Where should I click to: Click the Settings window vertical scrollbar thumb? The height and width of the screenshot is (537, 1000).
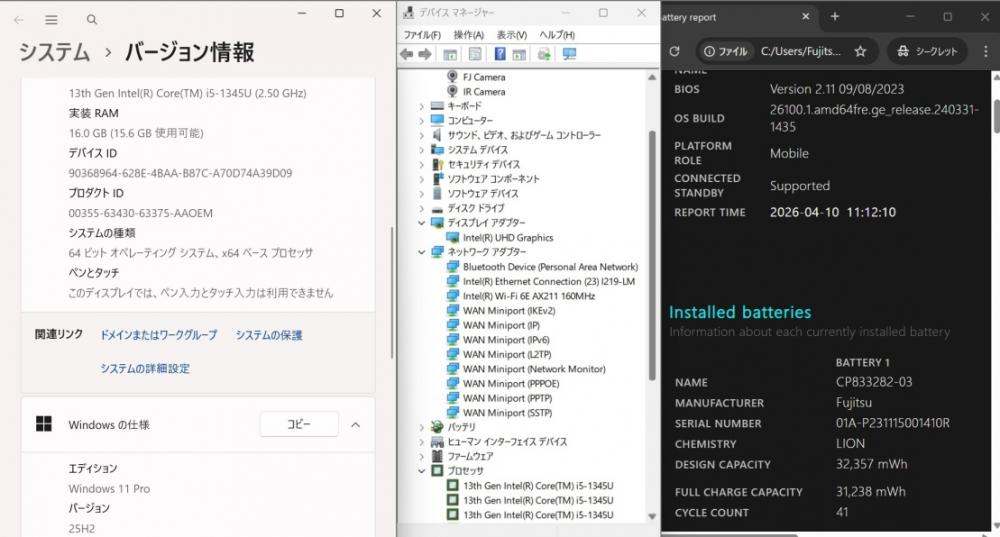coord(392,293)
